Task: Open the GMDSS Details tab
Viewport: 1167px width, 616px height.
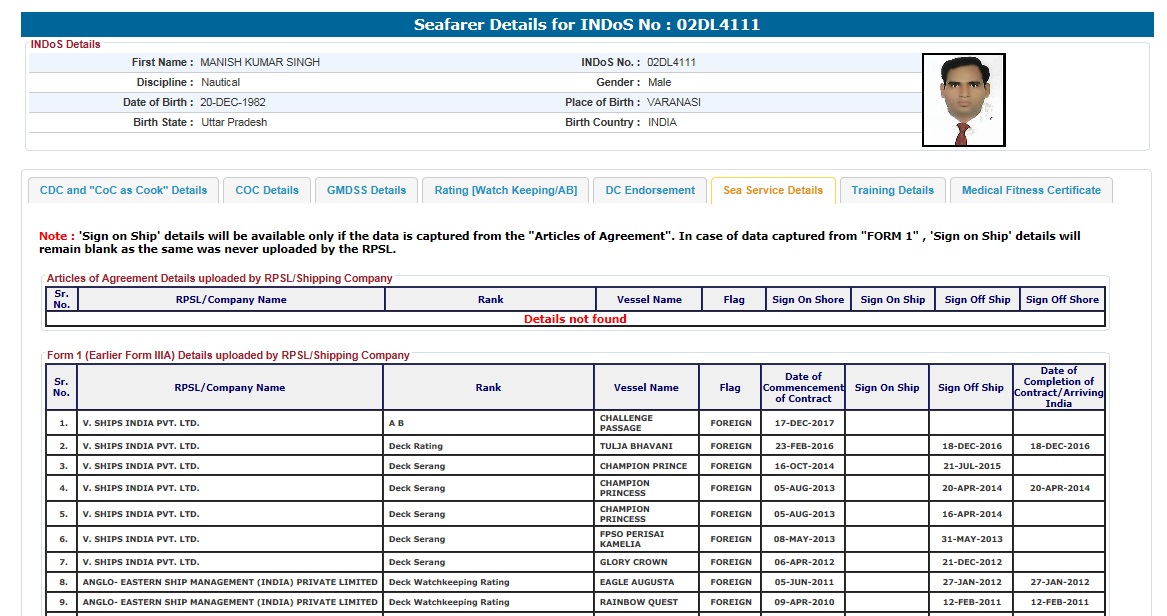Action: [x=367, y=190]
